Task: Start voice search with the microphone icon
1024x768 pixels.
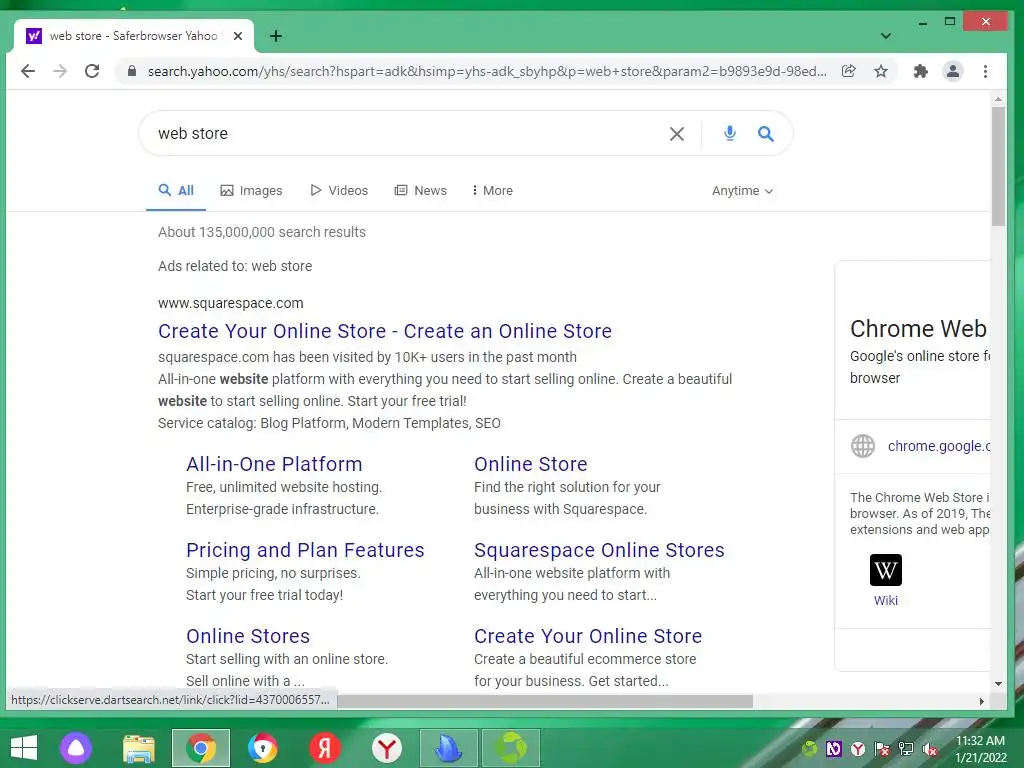Action: 729,133
